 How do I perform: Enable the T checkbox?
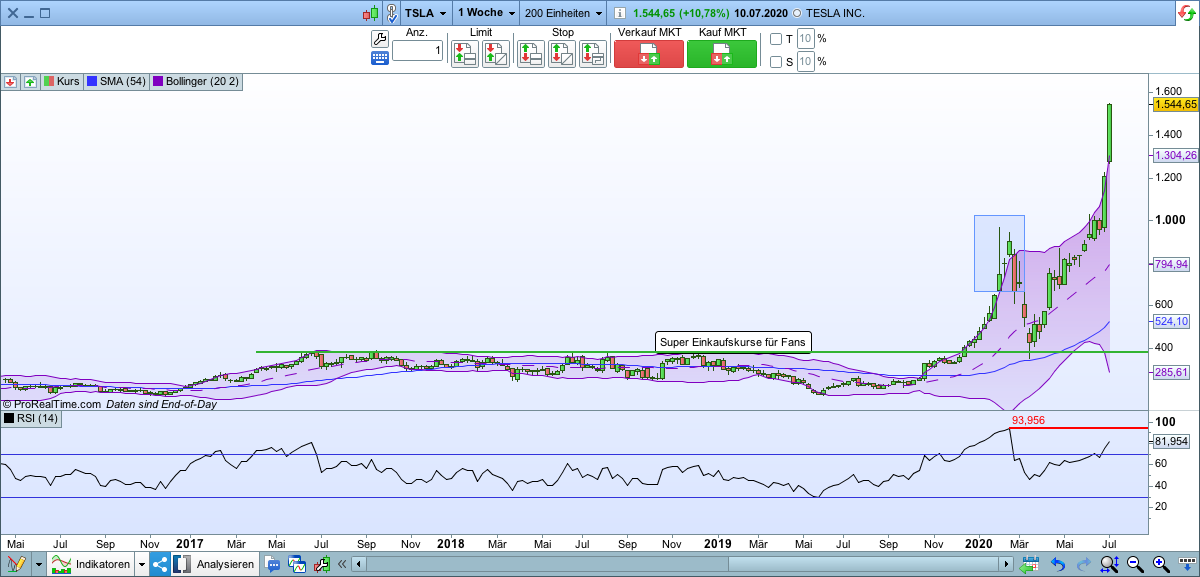pos(775,38)
